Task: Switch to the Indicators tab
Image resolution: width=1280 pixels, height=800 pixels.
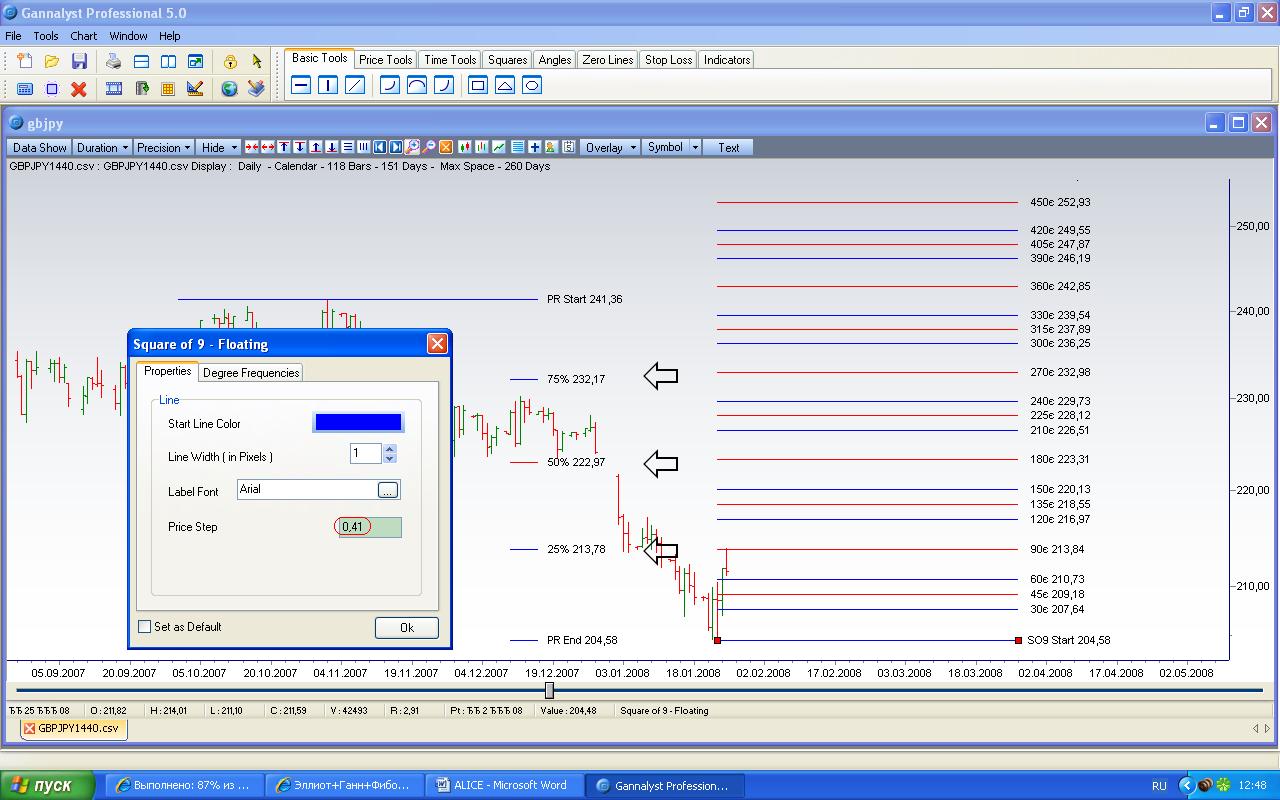Action: tap(727, 60)
